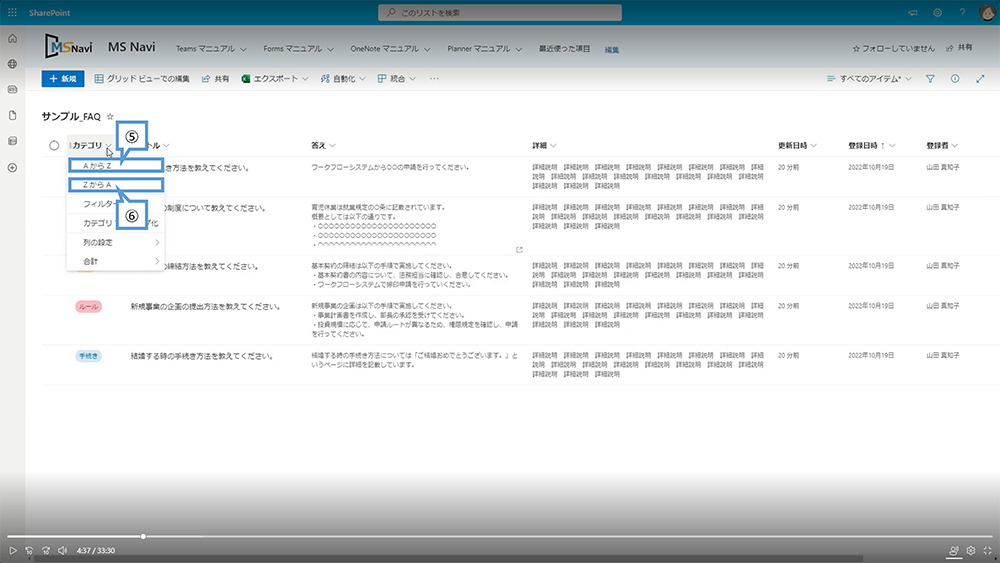Open the lists icon in left rail
The height and width of the screenshot is (563, 1000).
click(x=12, y=141)
